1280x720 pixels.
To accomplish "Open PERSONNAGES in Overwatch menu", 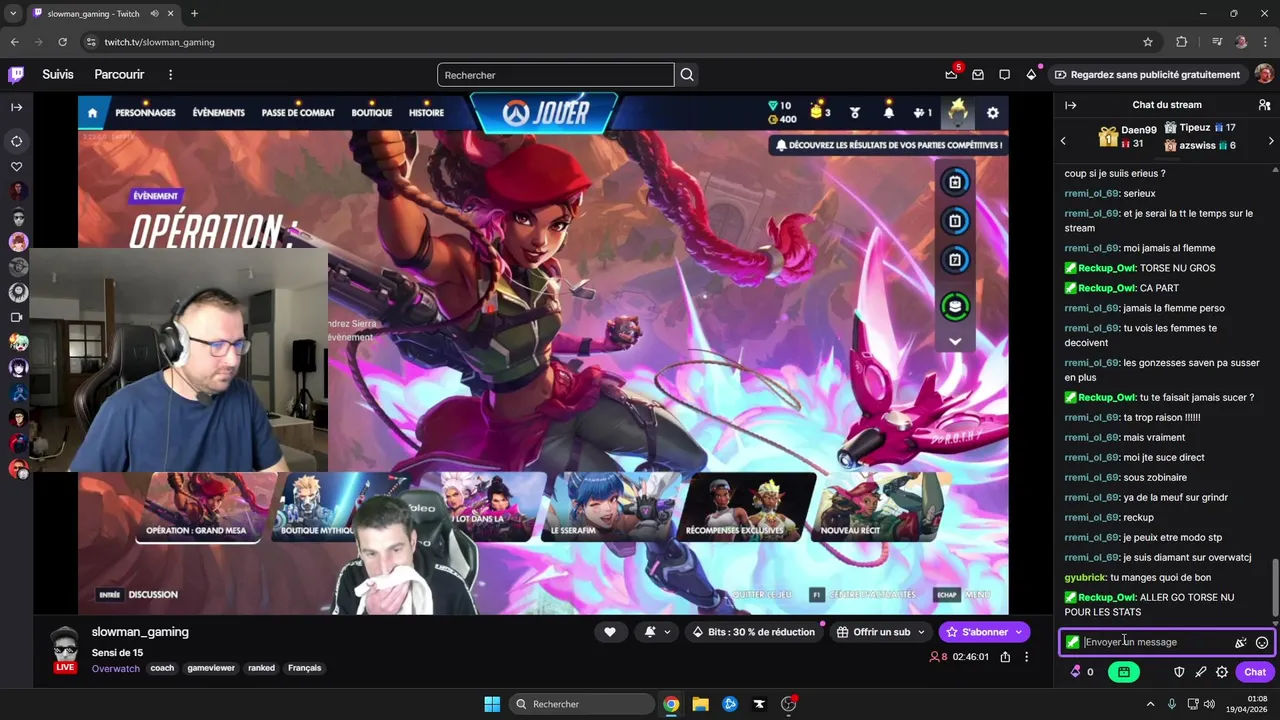I will 145,113.
